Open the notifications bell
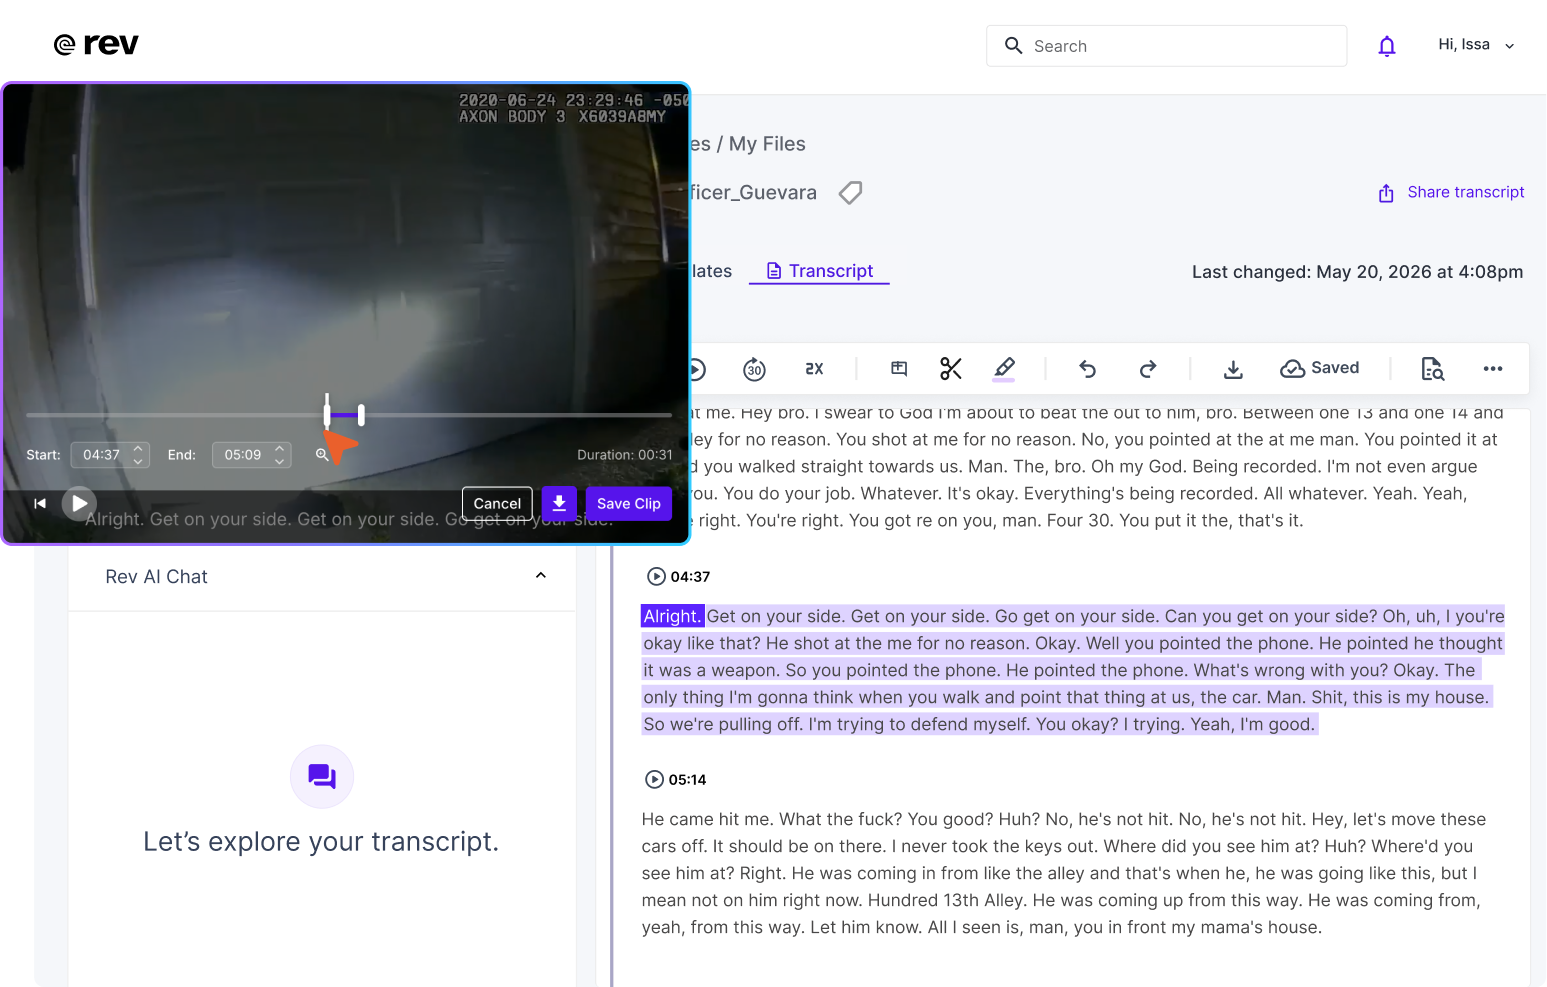Image resolution: width=1547 pixels, height=987 pixels. point(1386,46)
